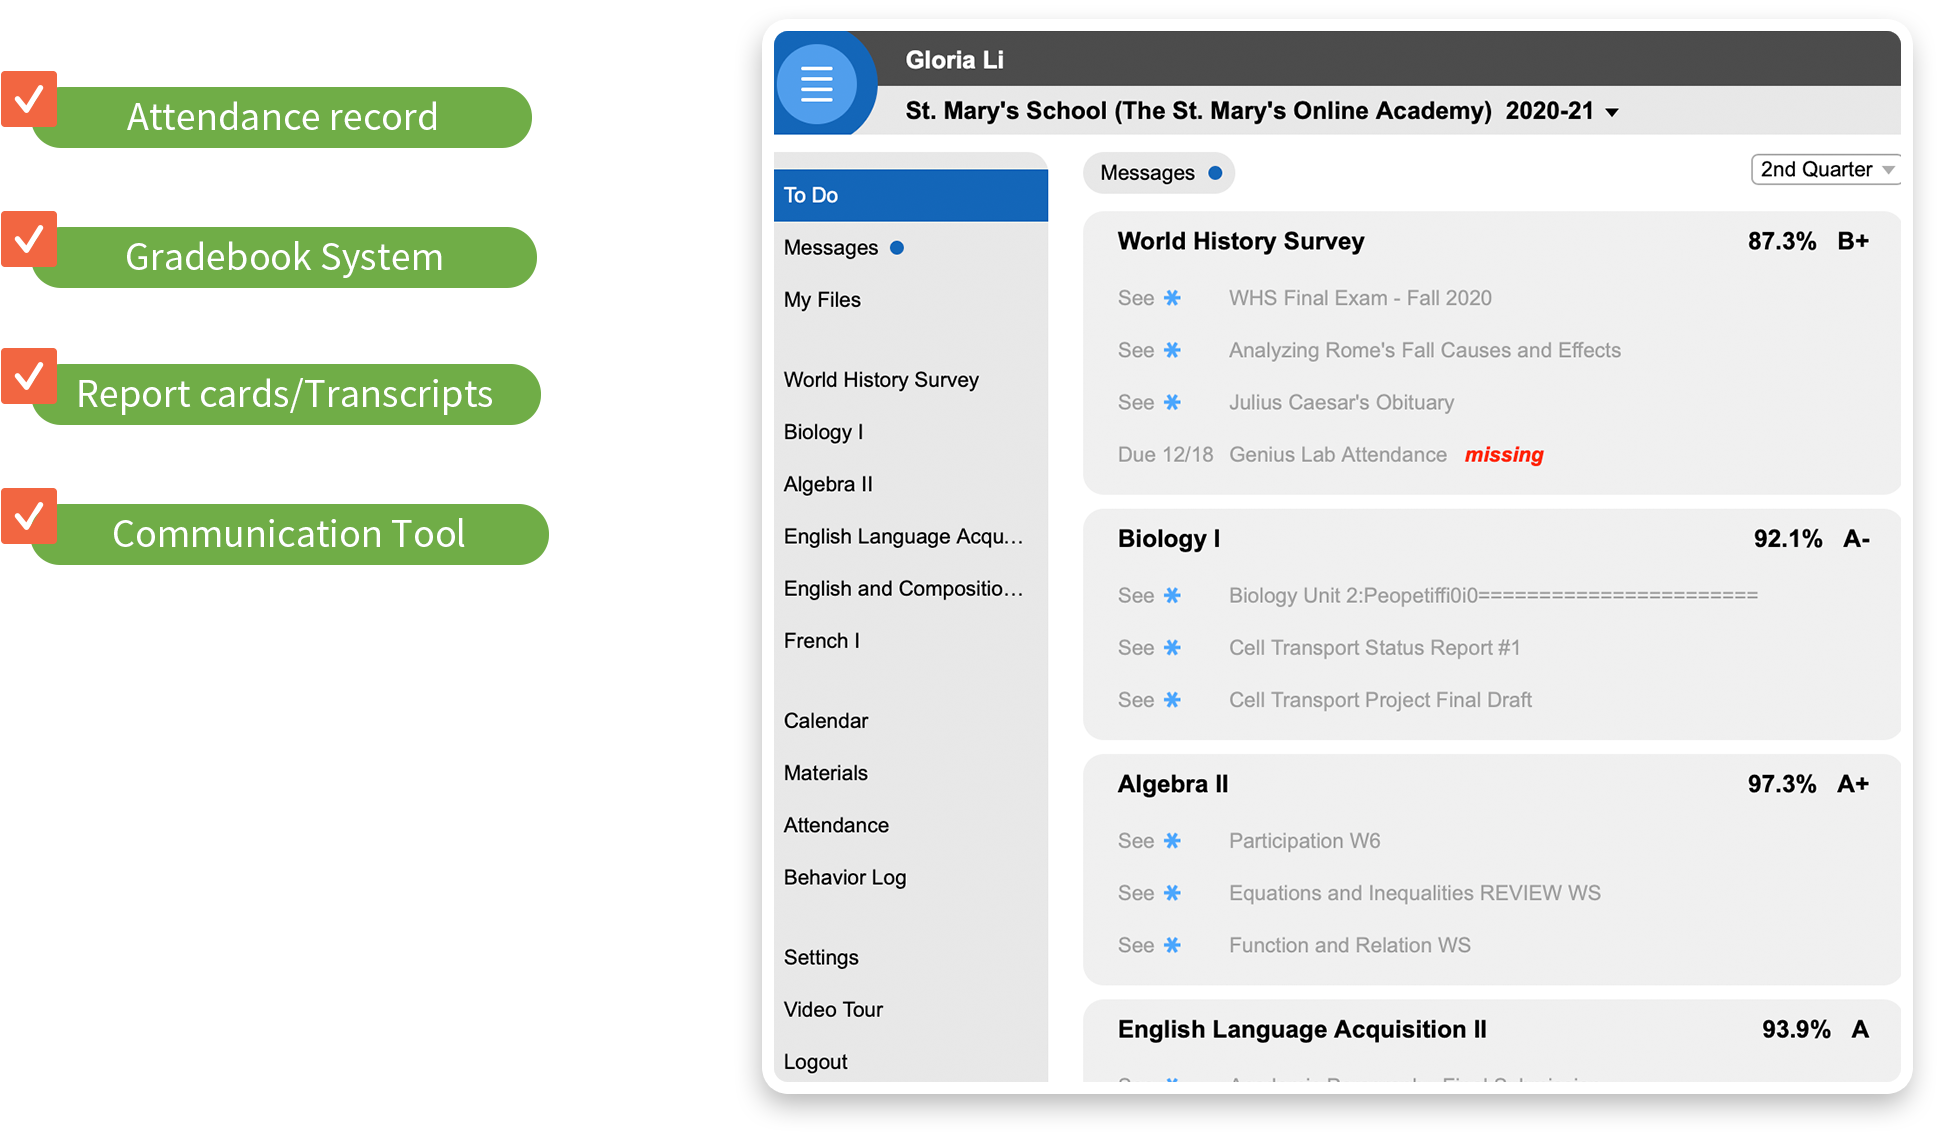This screenshot has width=1943, height=1138.
Task: Click the asterisk beside Analyzing Rome's Fall Causes
Action: point(1172,350)
